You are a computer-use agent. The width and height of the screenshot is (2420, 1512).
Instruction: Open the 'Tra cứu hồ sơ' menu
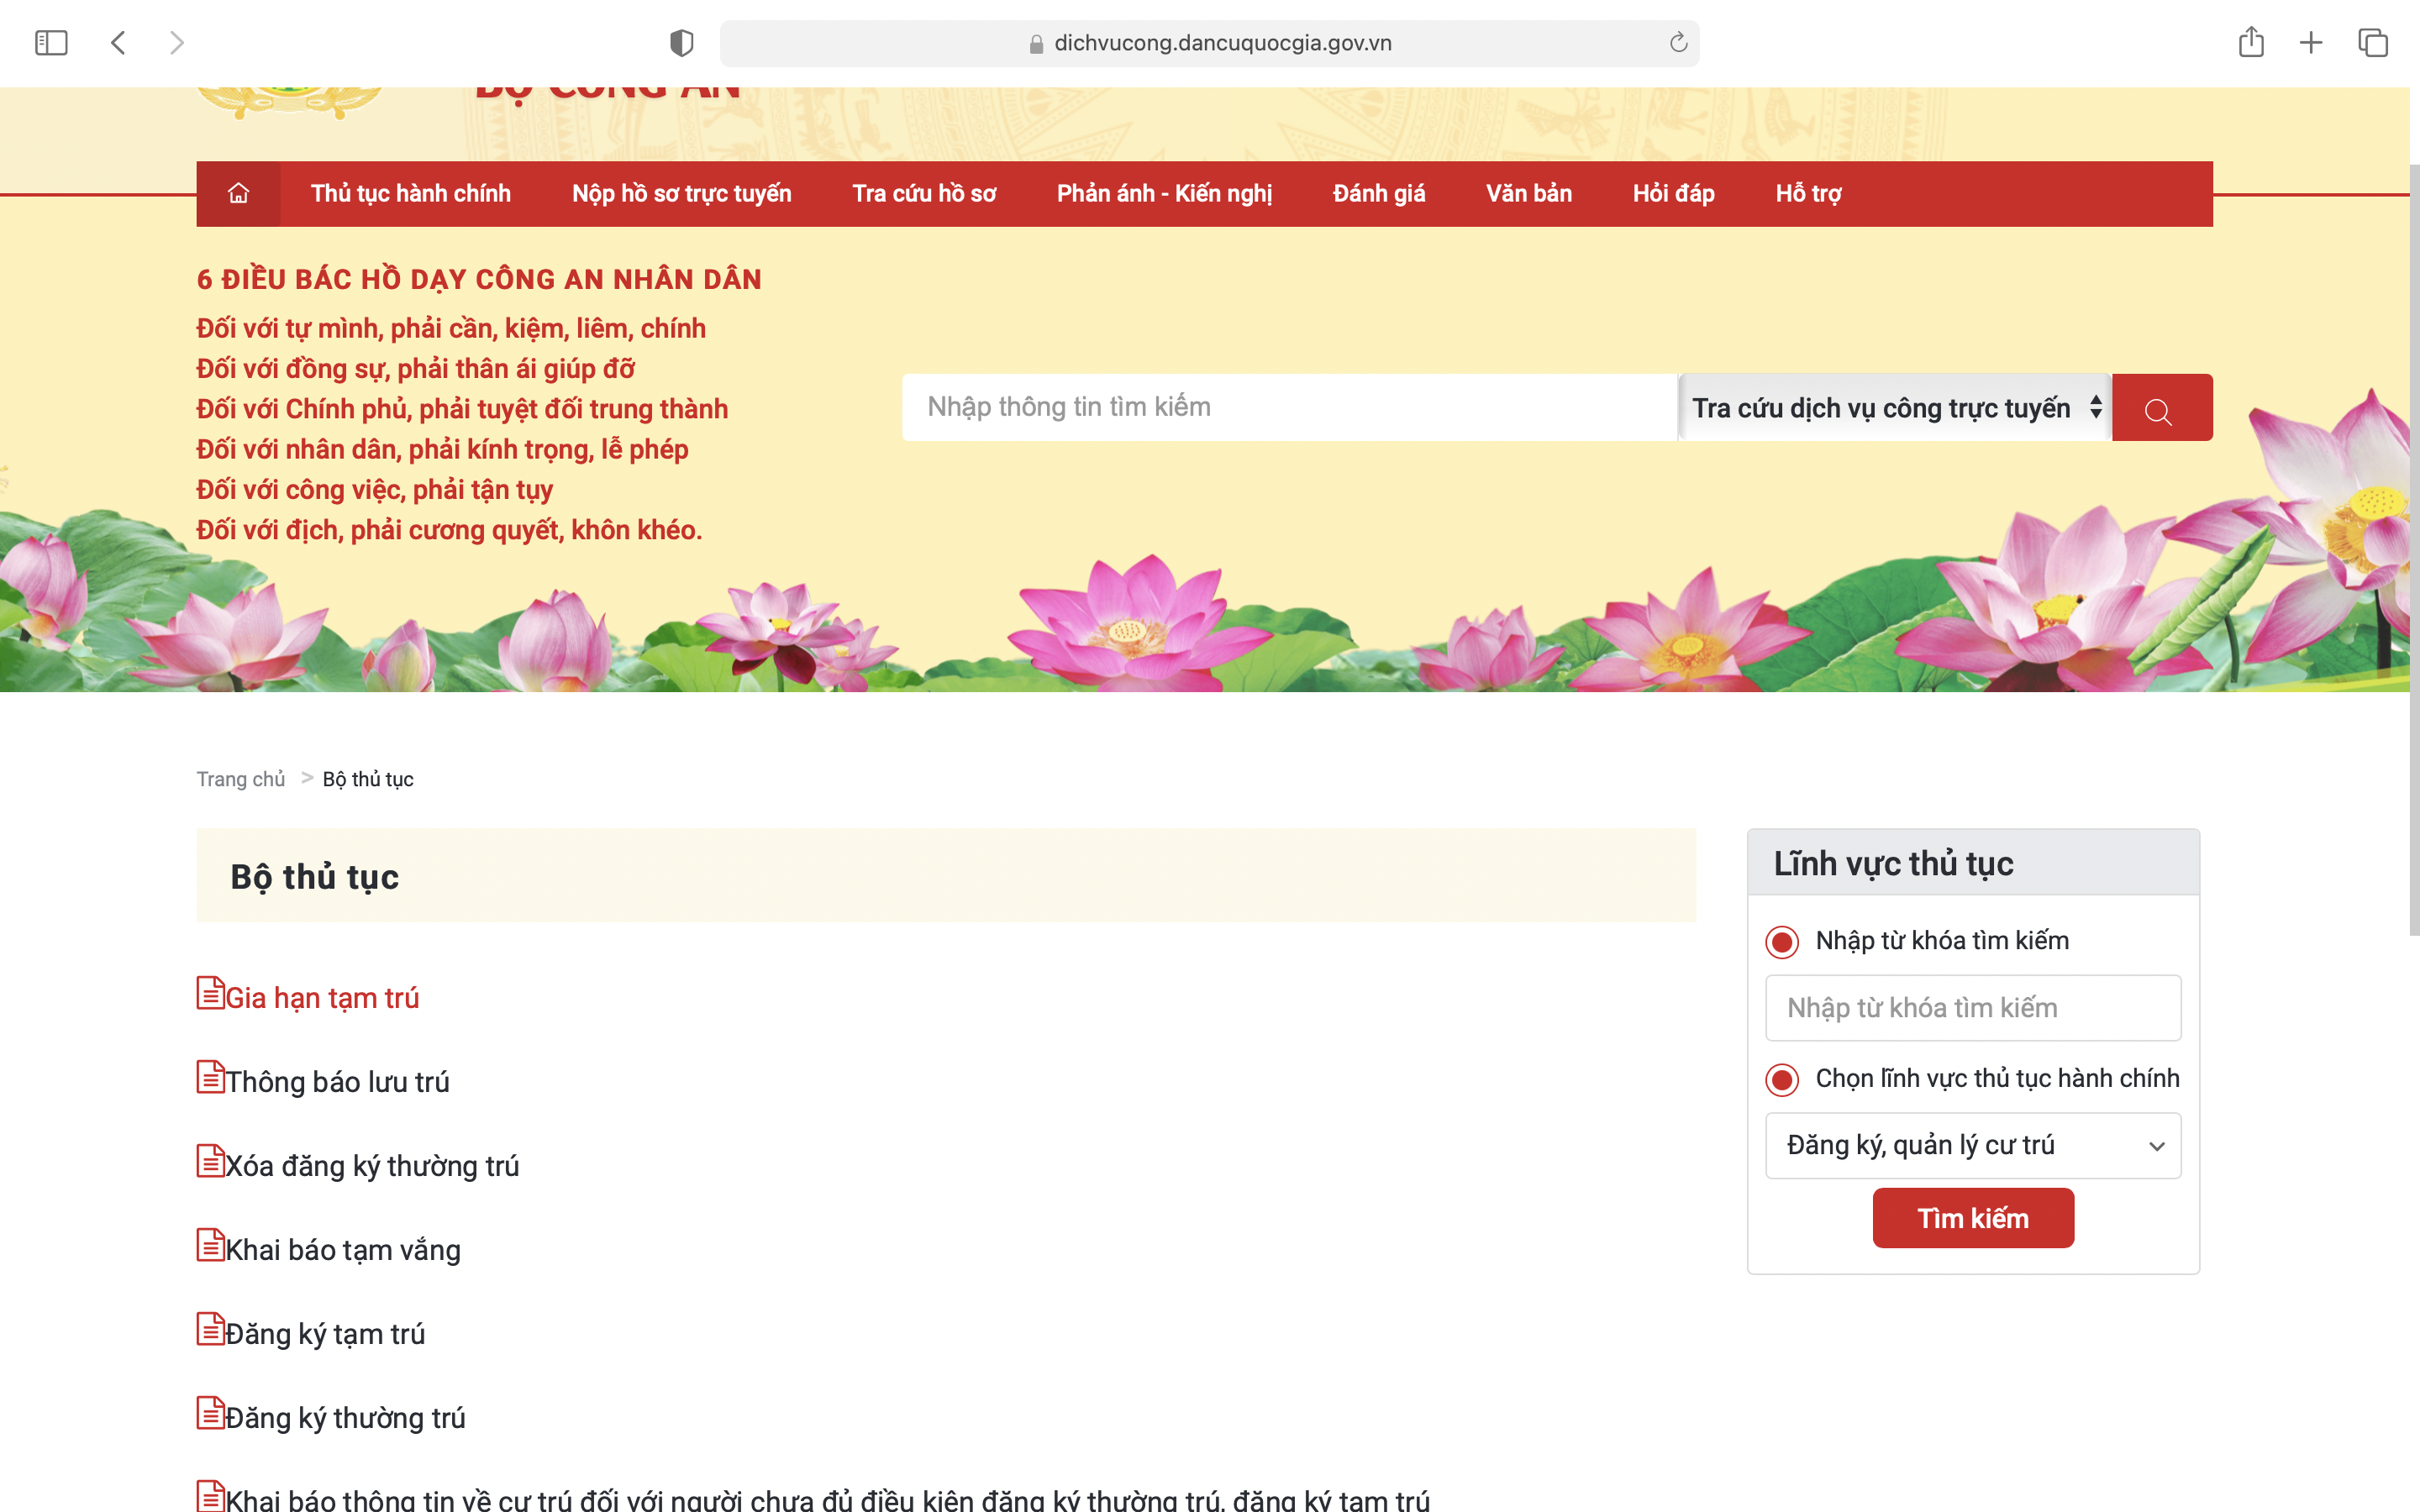point(924,193)
